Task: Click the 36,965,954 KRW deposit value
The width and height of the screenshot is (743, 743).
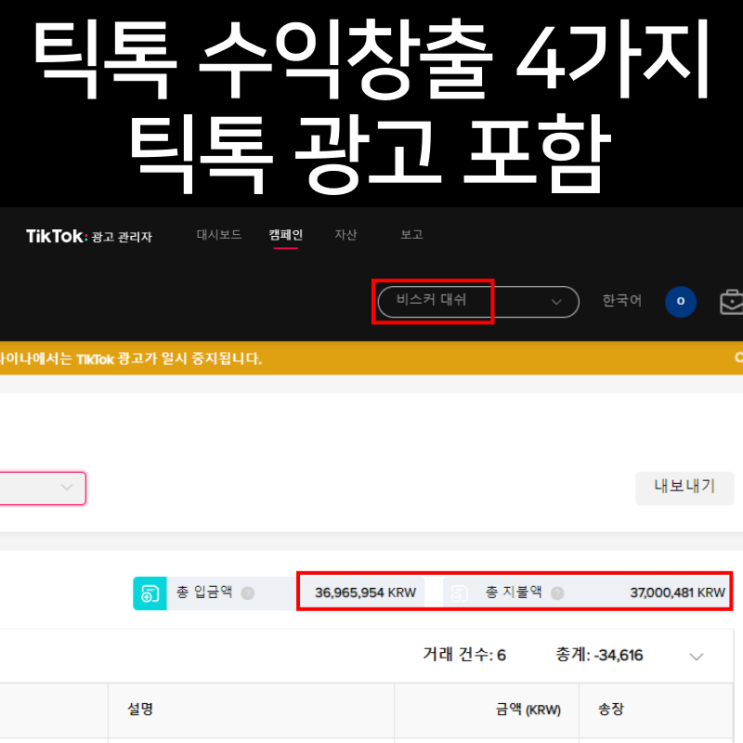Action: pyautogui.click(x=365, y=593)
